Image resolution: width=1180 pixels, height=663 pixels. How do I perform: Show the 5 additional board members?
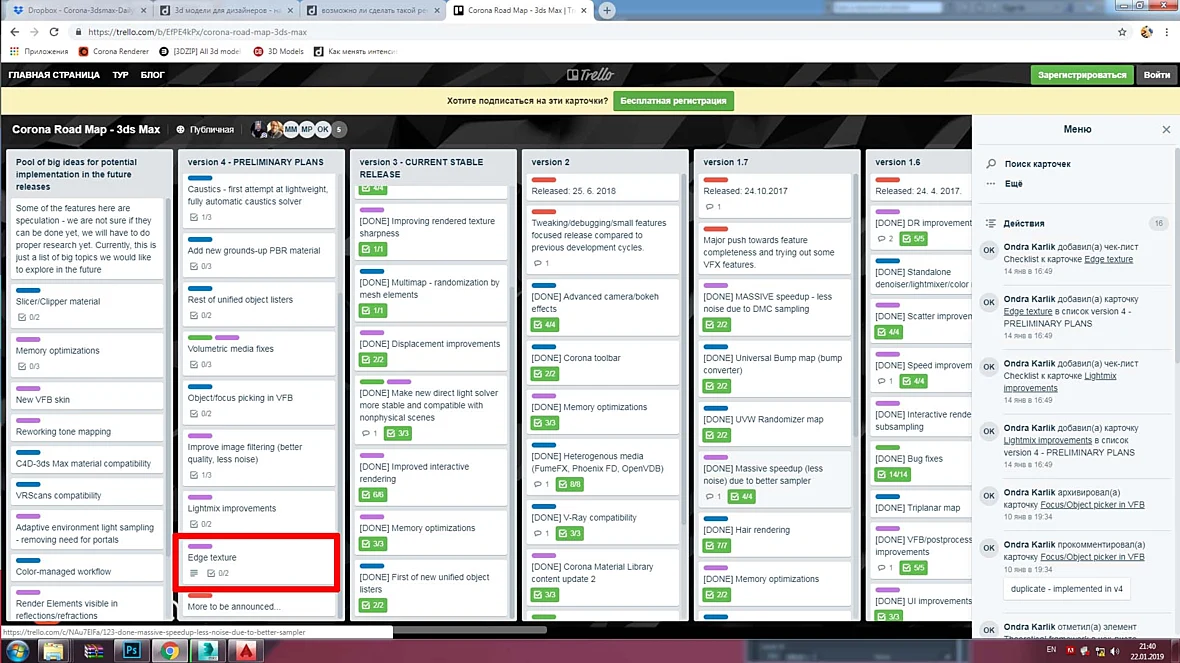pos(339,129)
